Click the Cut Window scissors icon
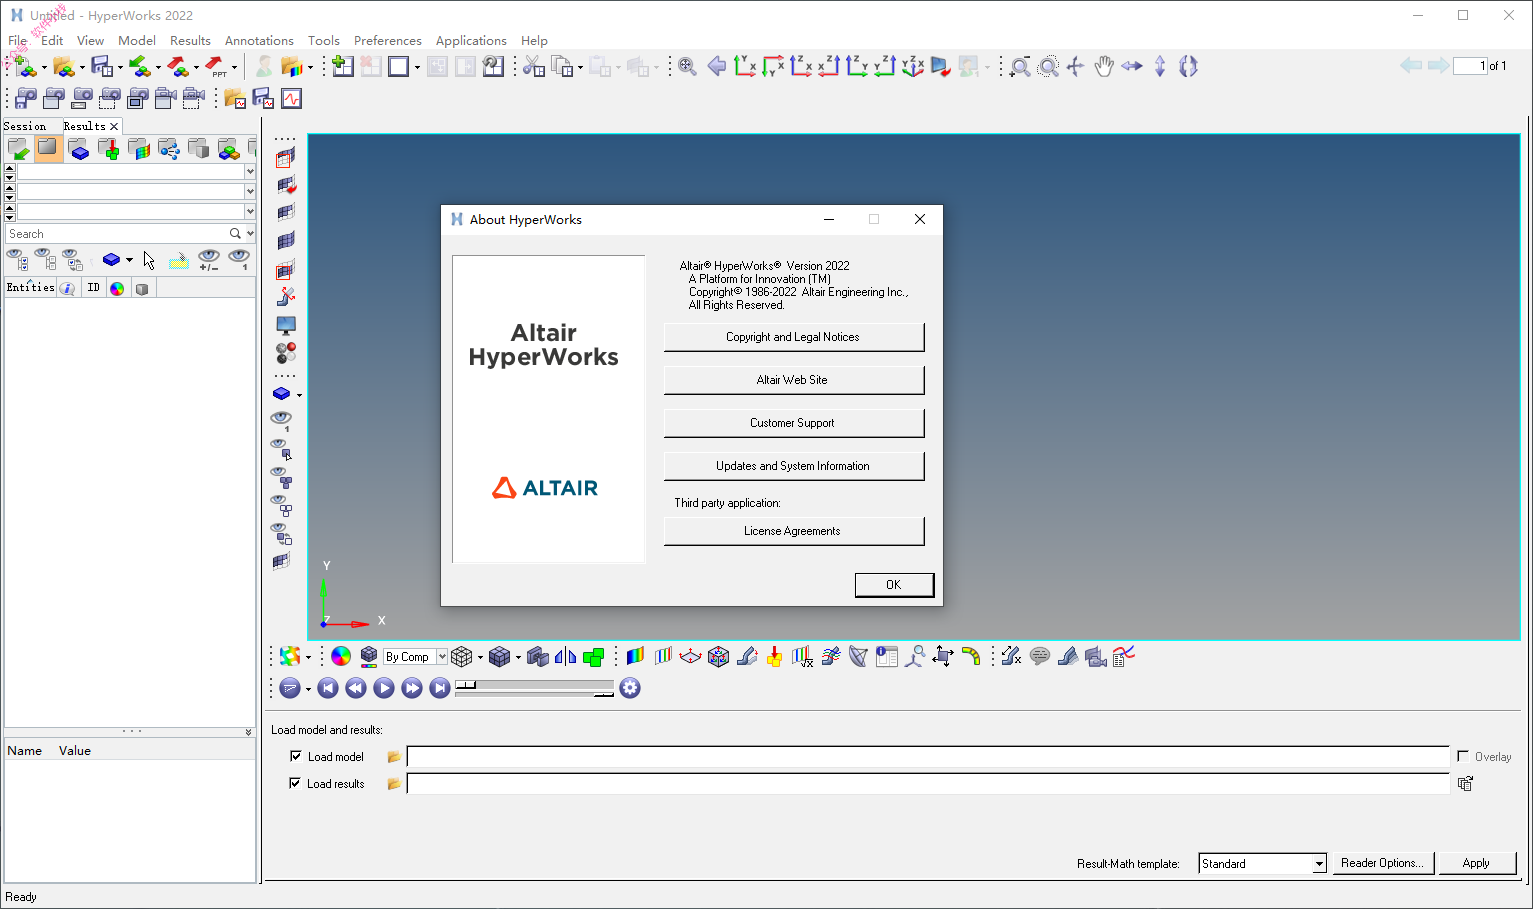Image resolution: width=1533 pixels, height=909 pixels. [534, 67]
